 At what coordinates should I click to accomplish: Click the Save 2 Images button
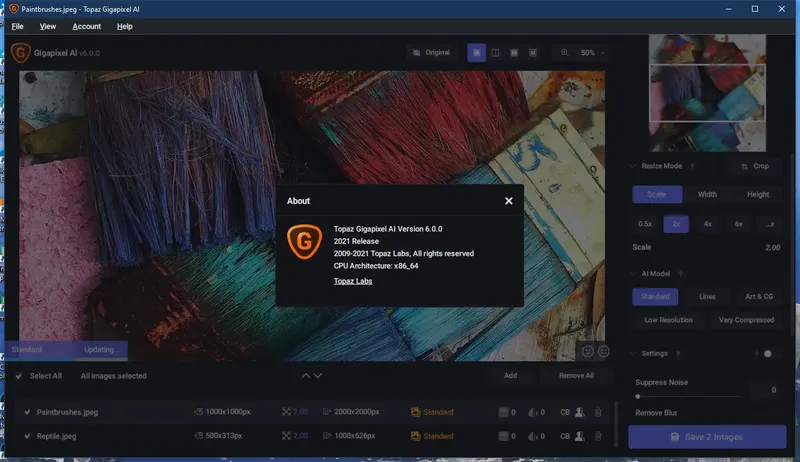707,437
